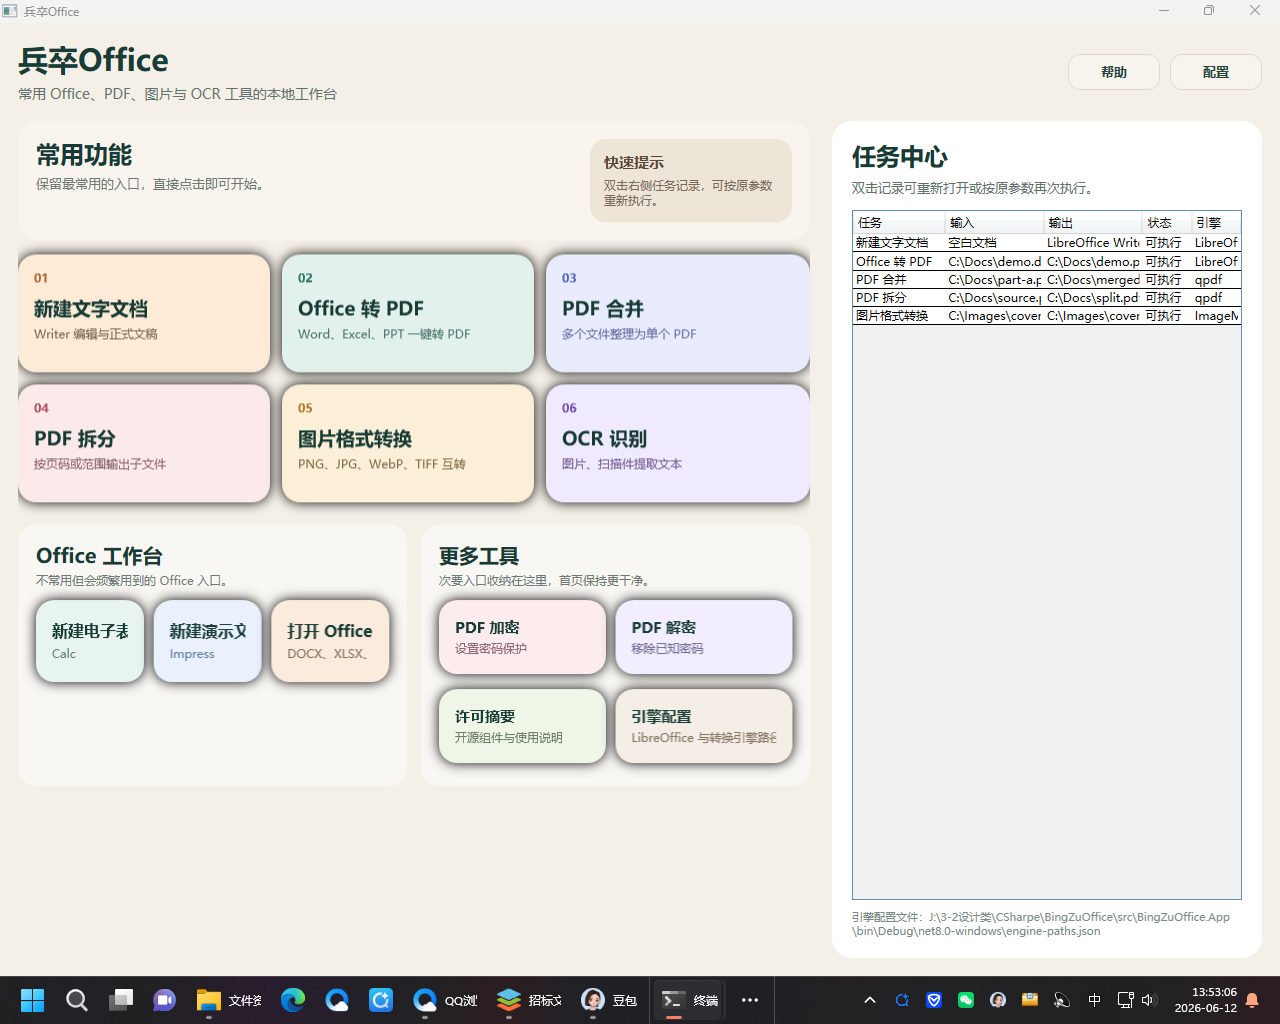Click the C:\Docs\source input cell

pos(995,297)
